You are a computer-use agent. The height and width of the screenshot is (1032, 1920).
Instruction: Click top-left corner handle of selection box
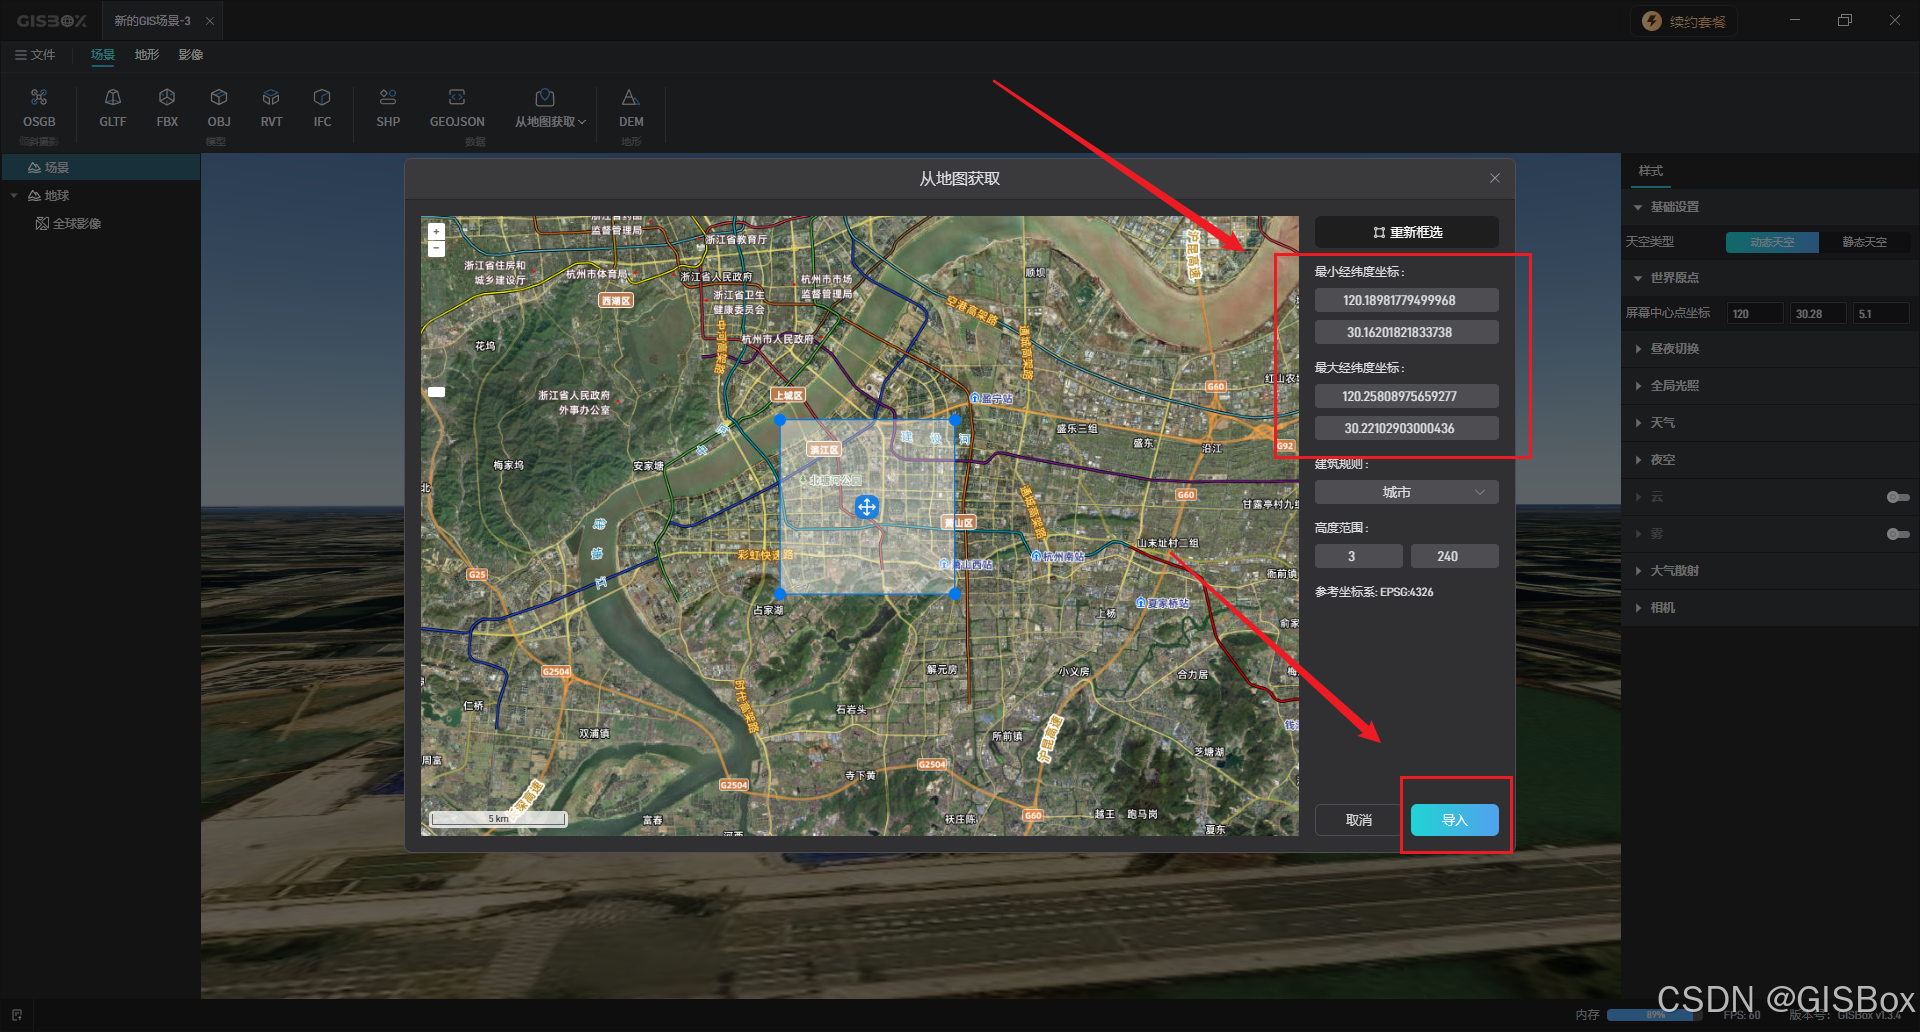point(780,420)
